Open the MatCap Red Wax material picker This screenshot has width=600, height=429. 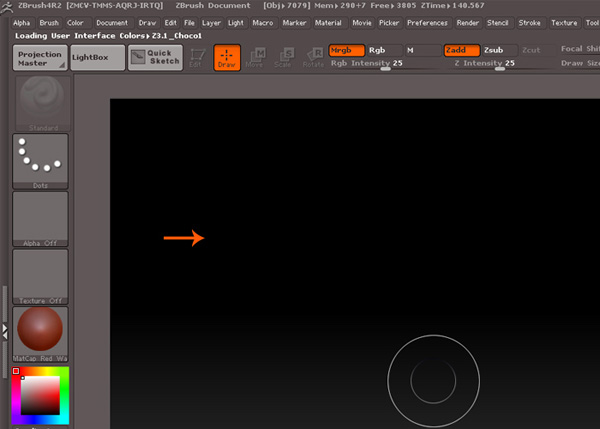(x=40, y=333)
